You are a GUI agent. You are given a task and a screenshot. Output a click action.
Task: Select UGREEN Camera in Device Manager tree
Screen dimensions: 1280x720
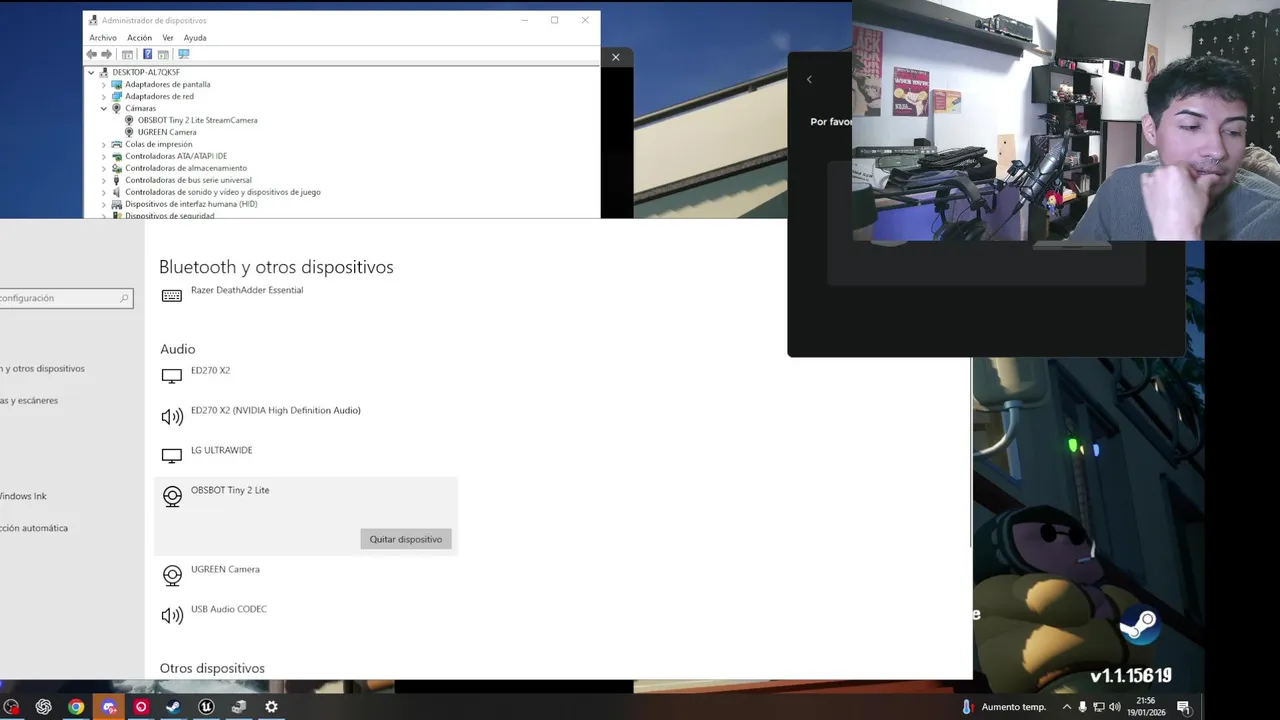pos(167,132)
